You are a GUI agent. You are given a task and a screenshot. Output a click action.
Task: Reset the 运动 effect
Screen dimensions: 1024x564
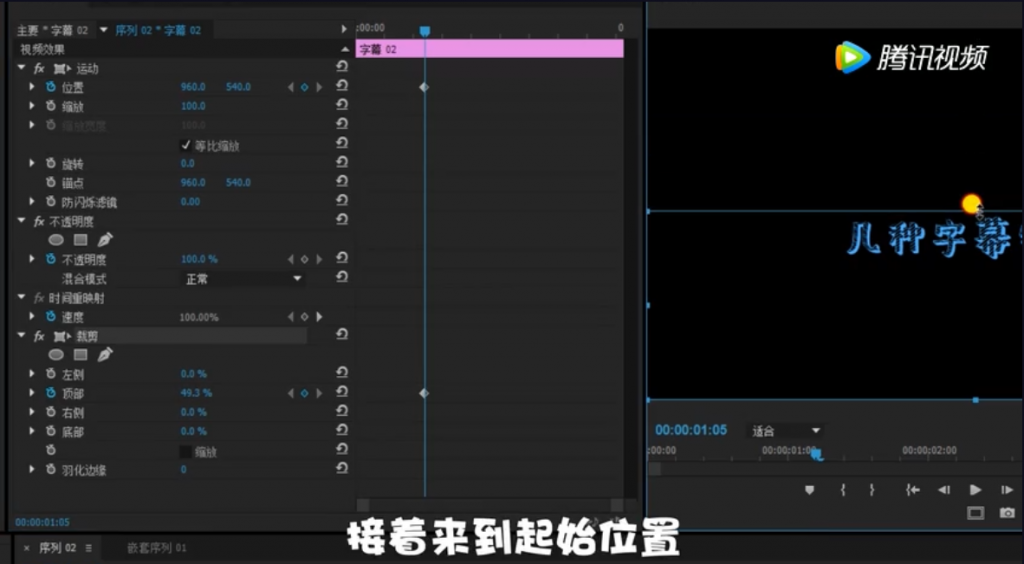pos(342,67)
